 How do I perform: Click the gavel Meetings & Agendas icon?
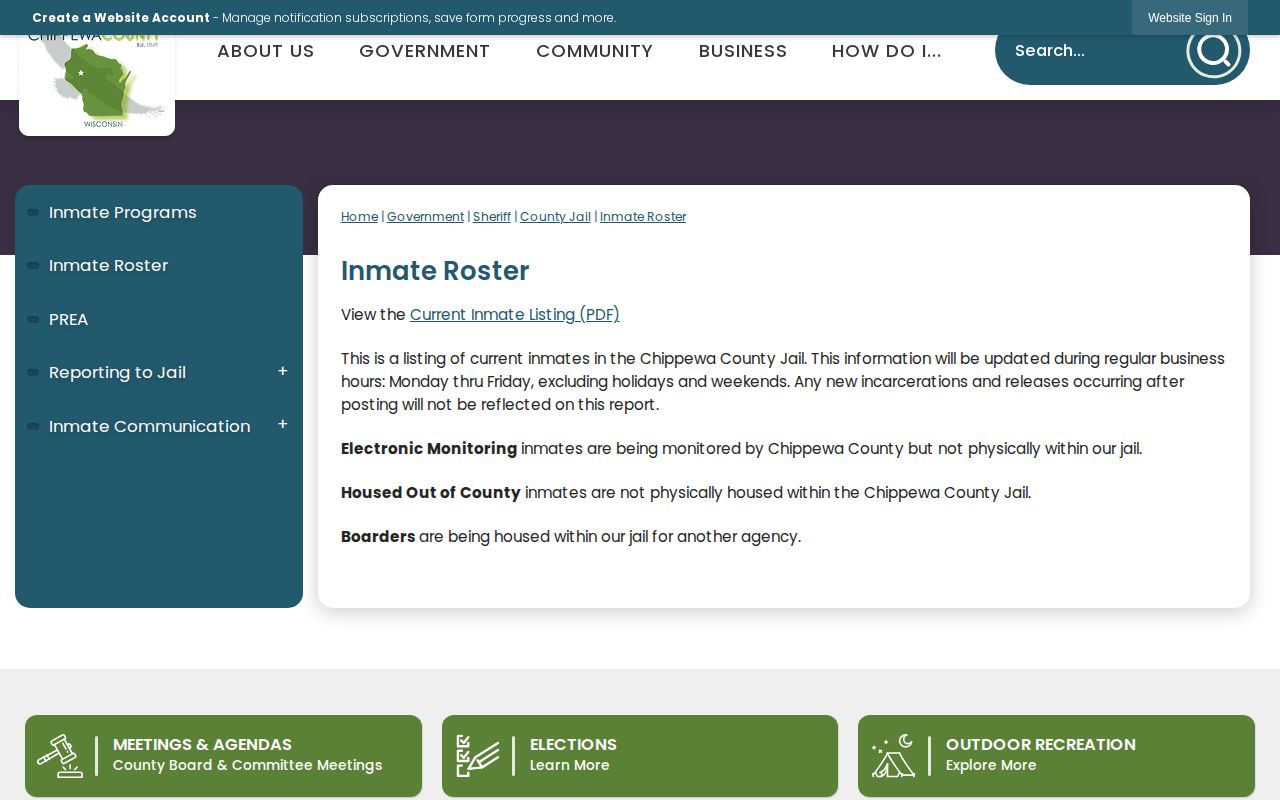tap(60, 756)
